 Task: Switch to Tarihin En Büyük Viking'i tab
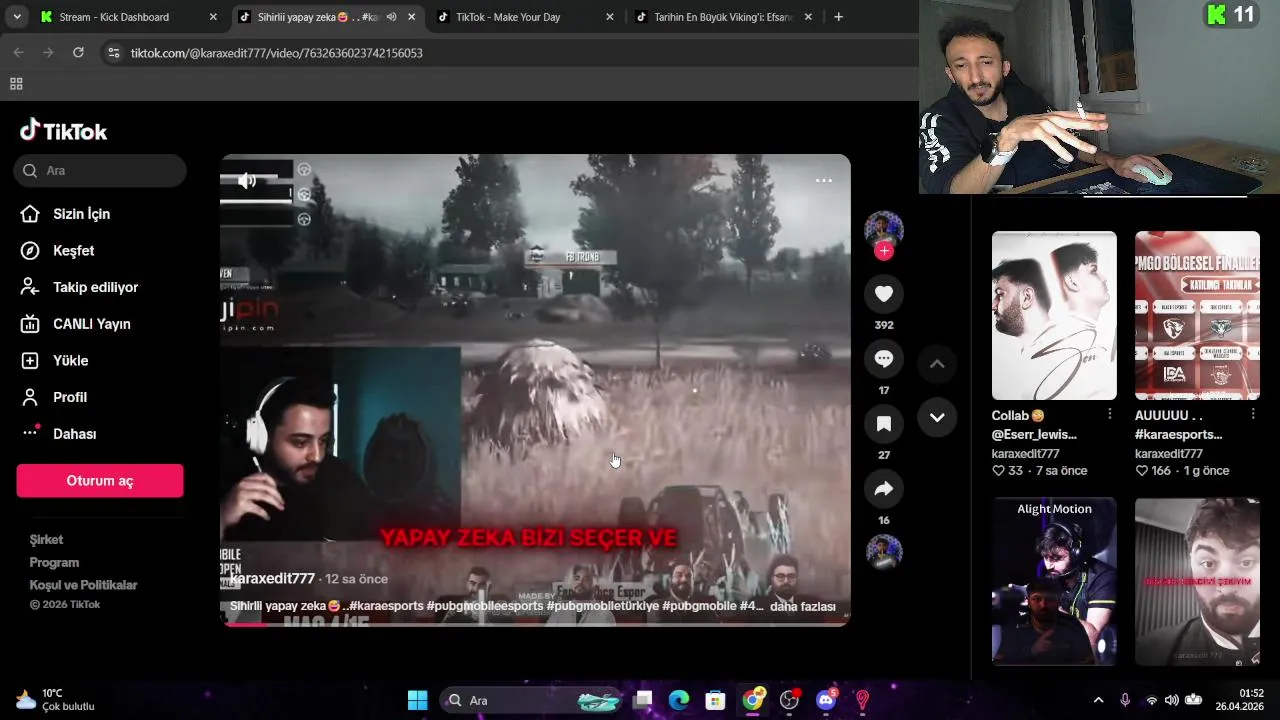pyautogui.click(x=722, y=17)
